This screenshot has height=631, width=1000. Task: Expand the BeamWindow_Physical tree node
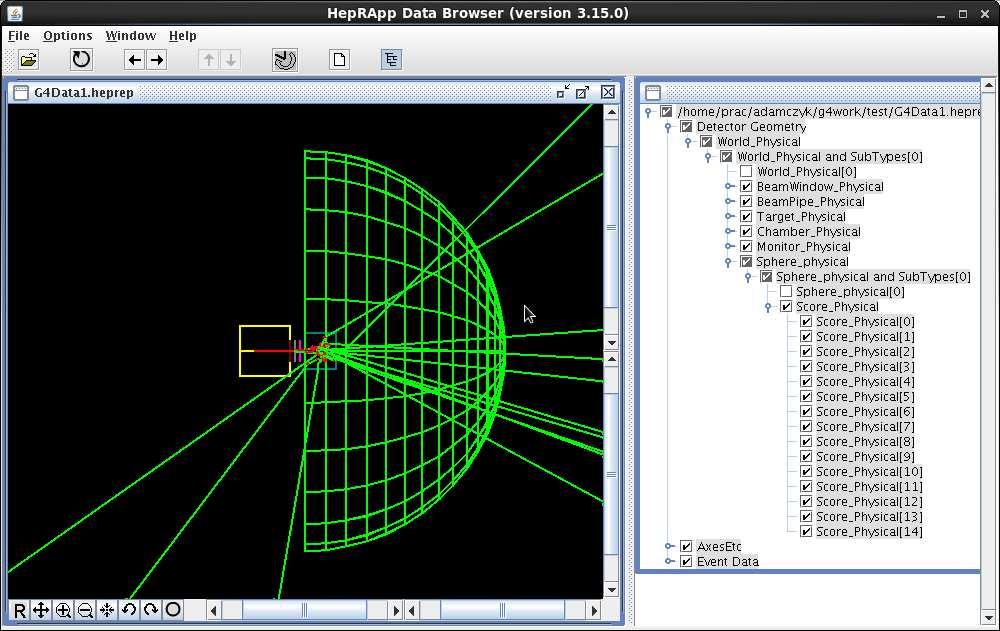(x=730, y=186)
